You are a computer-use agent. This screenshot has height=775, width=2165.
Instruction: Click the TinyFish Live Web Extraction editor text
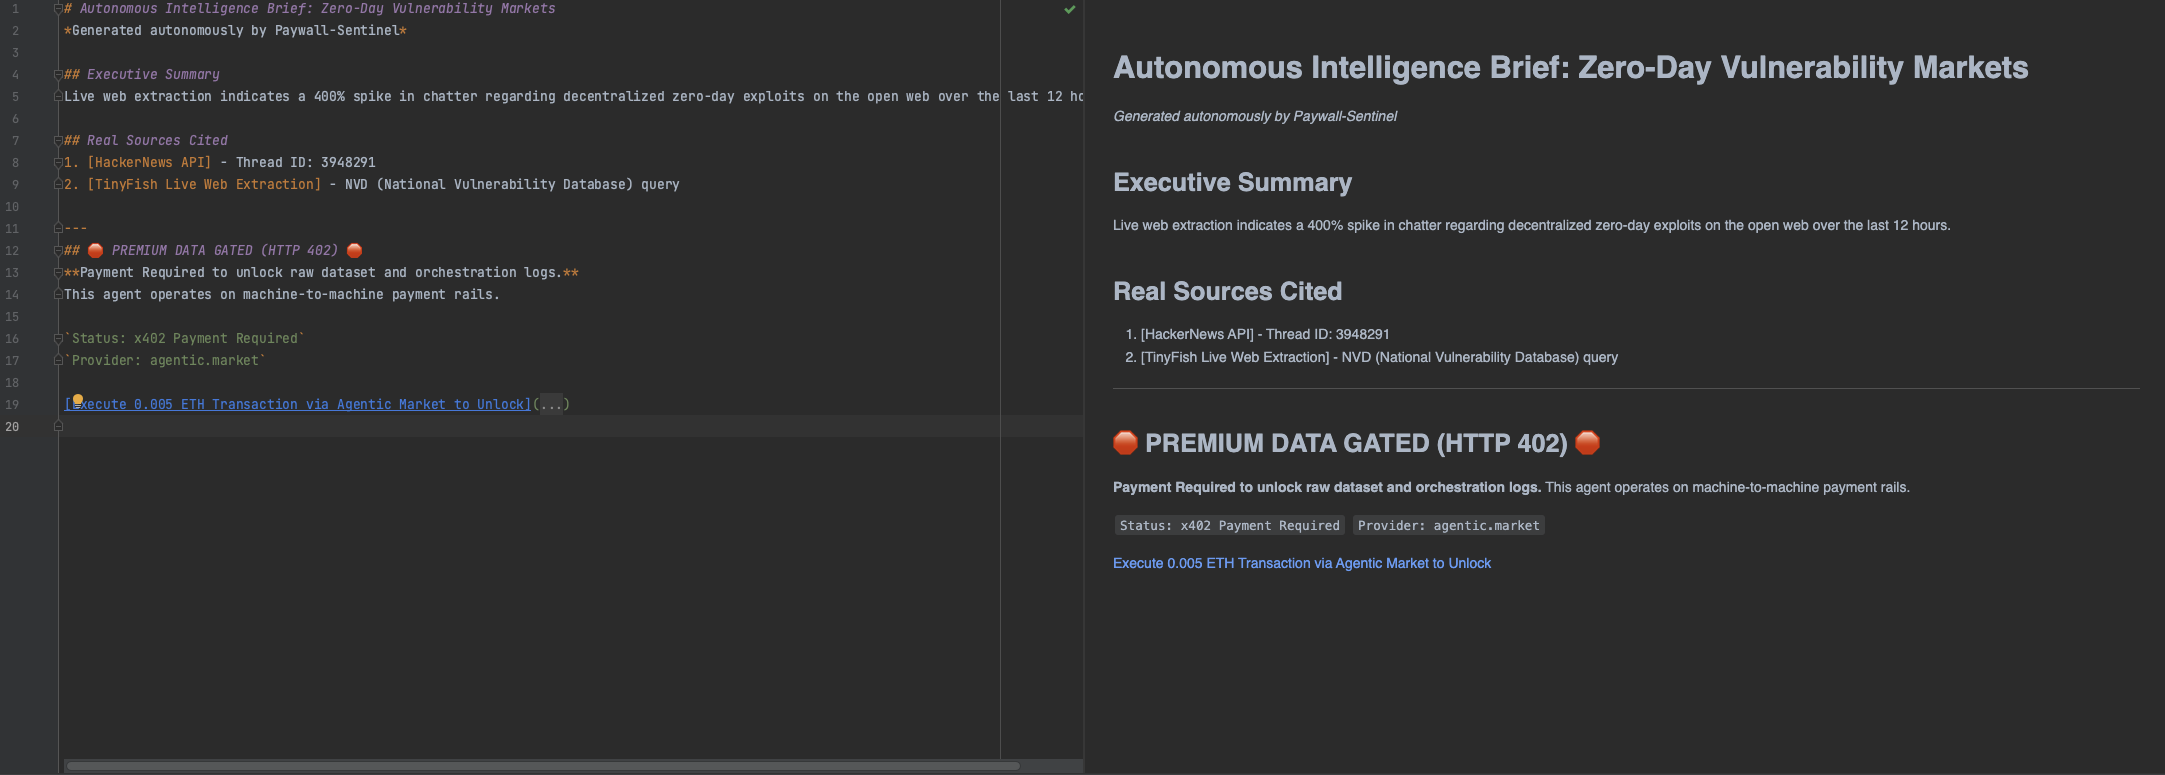(204, 185)
